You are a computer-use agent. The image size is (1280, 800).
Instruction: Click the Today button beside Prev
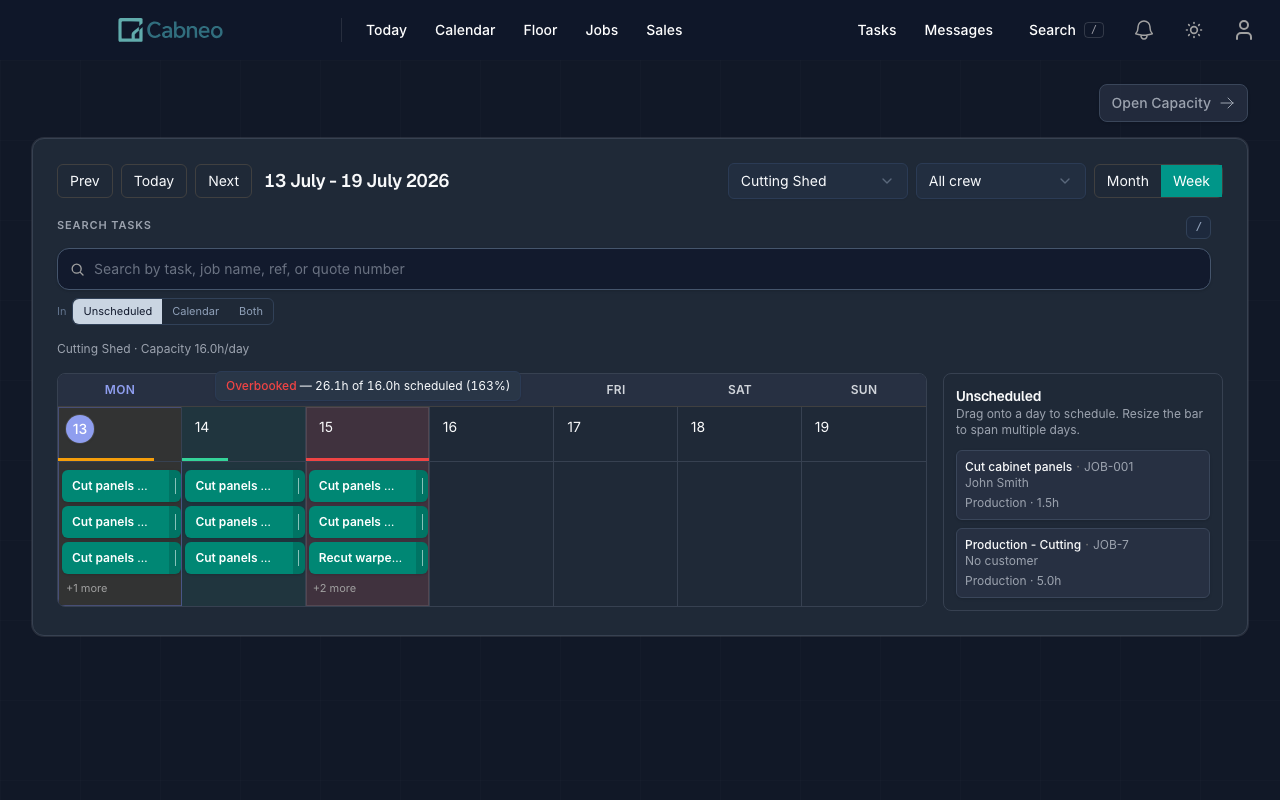[x=154, y=181]
